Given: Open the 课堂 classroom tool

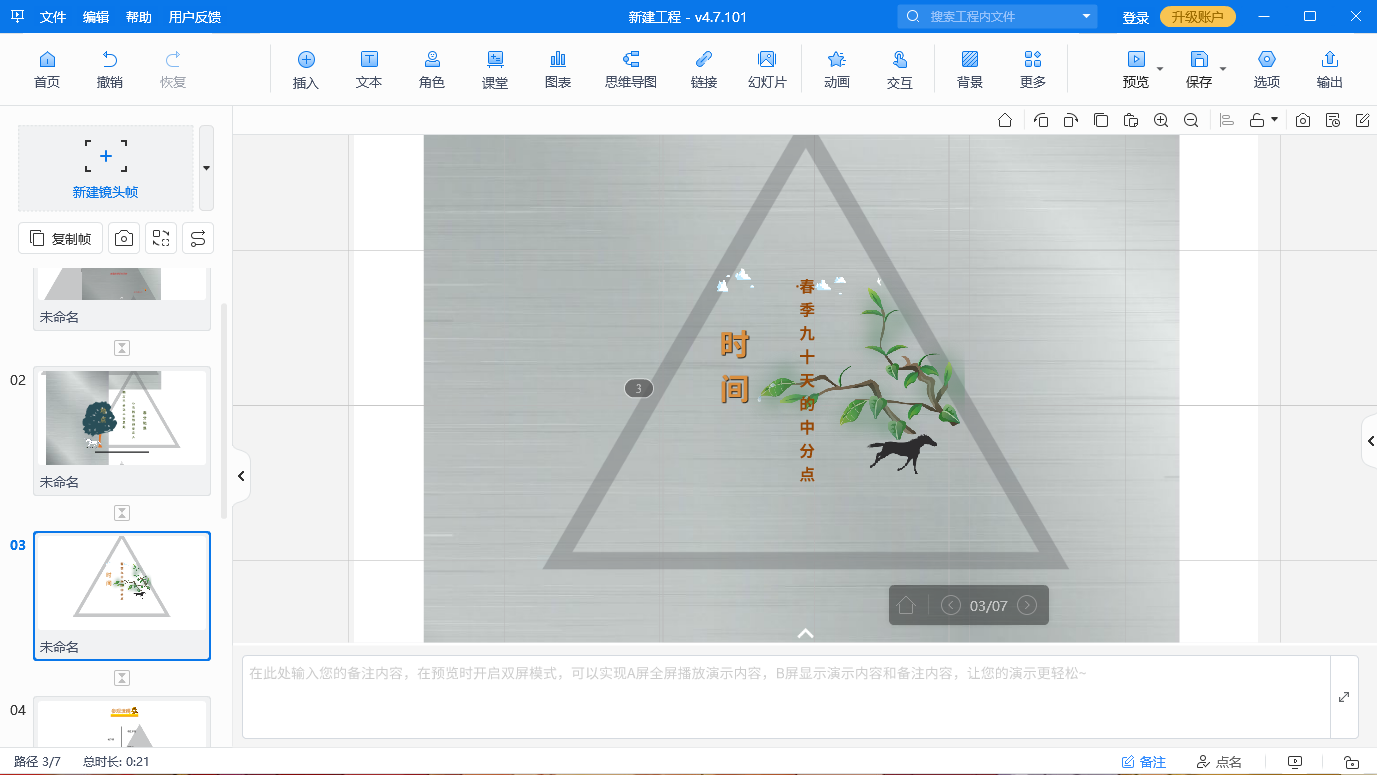Looking at the screenshot, I should (x=495, y=69).
